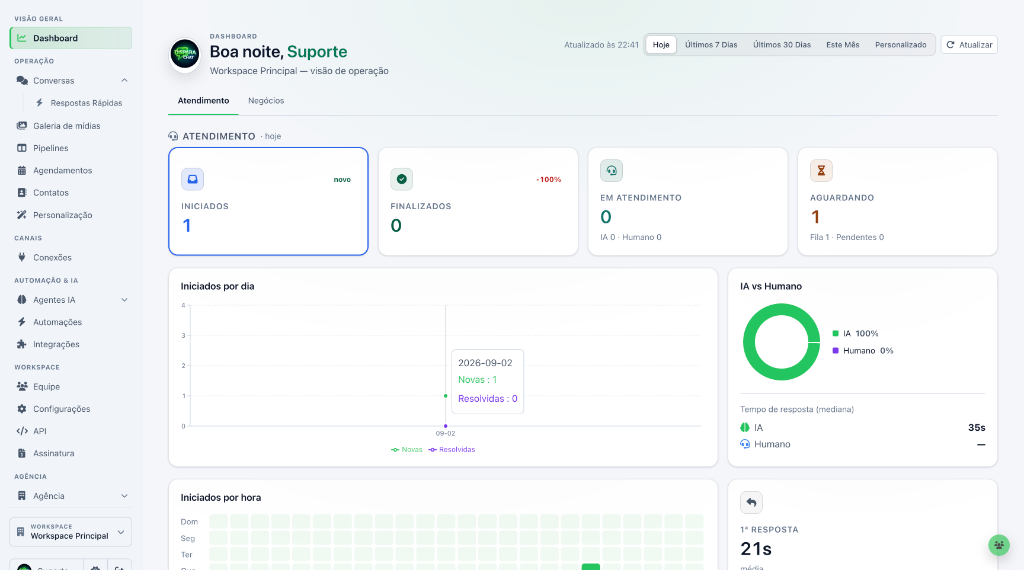The width and height of the screenshot is (1024, 570).
Task: Click the "IA vs Humano" panel title
Action: point(771,286)
